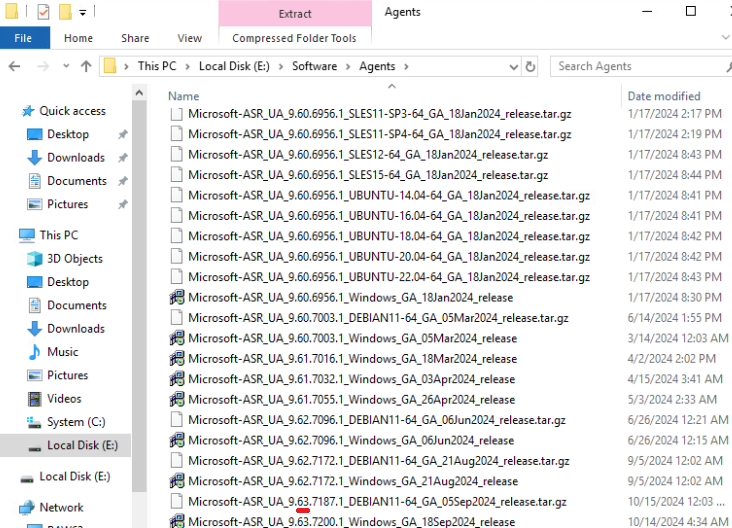The height and width of the screenshot is (528, 732).
Task: Open the View ribbon tab
Action: (189, 38)
